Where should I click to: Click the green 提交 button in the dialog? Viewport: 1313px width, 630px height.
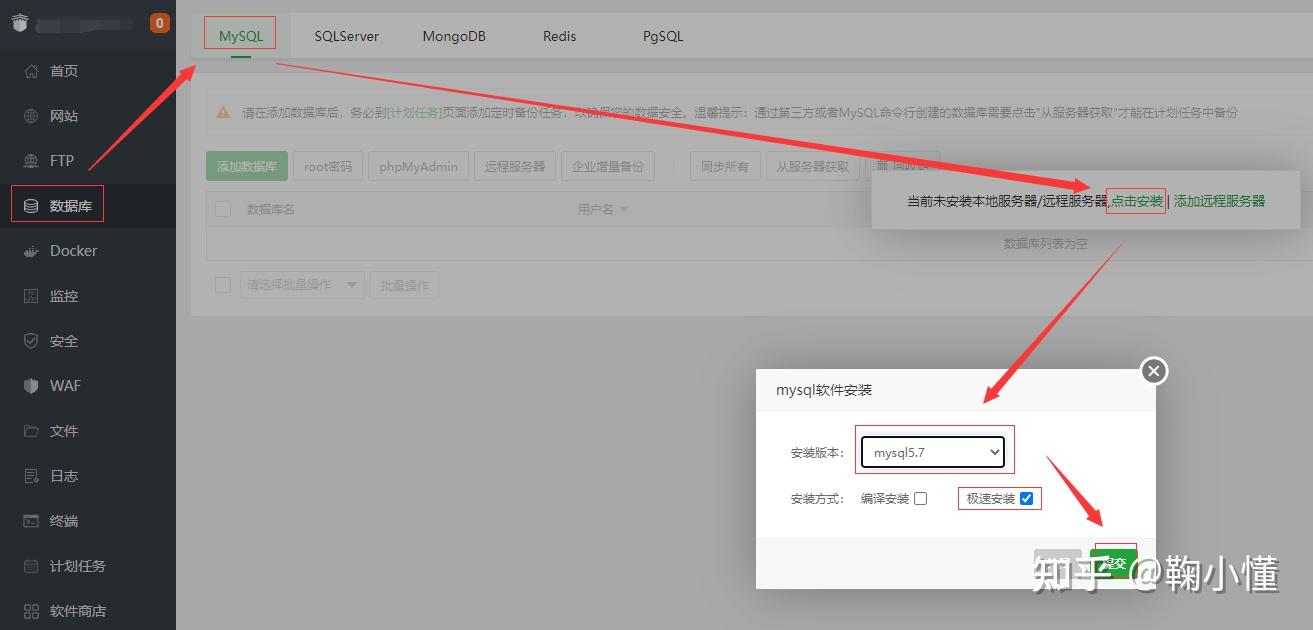1113,564
